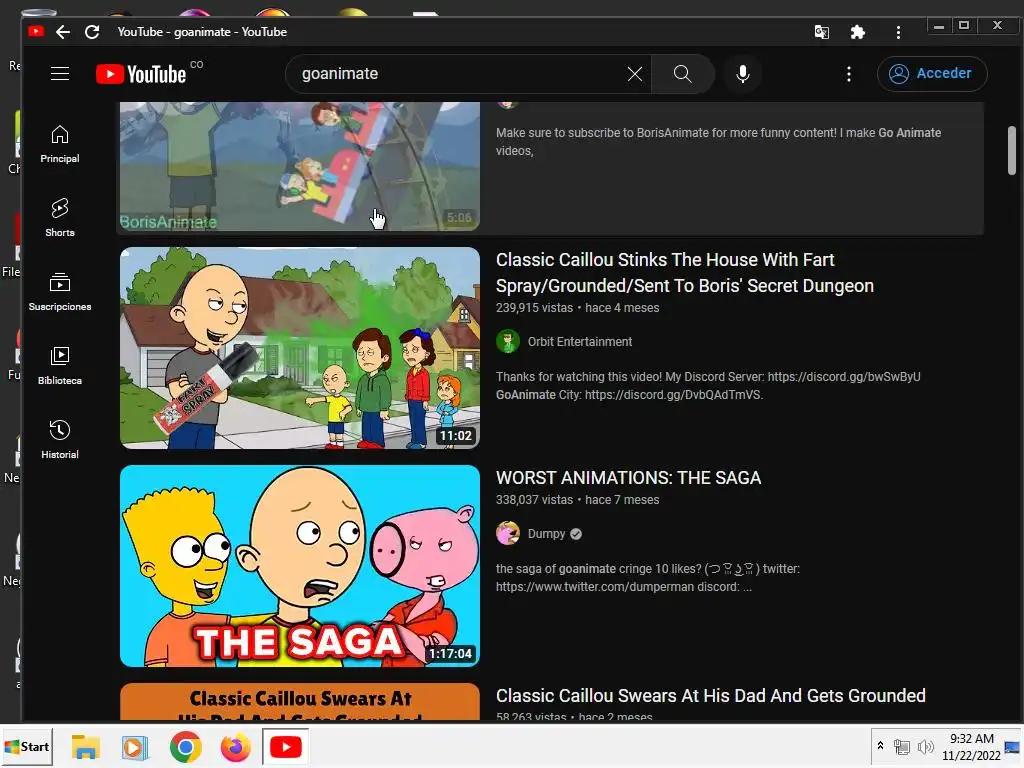Open Historial in the sidebar

[x=60, y=440]
